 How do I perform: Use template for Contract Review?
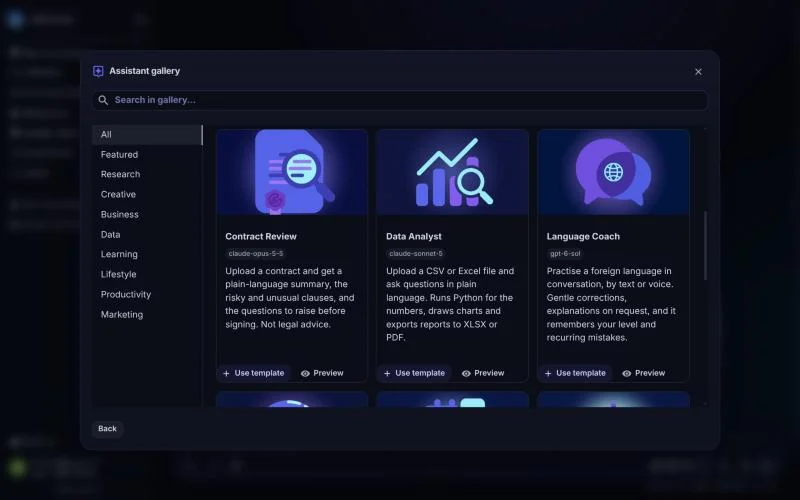(254, 373)
